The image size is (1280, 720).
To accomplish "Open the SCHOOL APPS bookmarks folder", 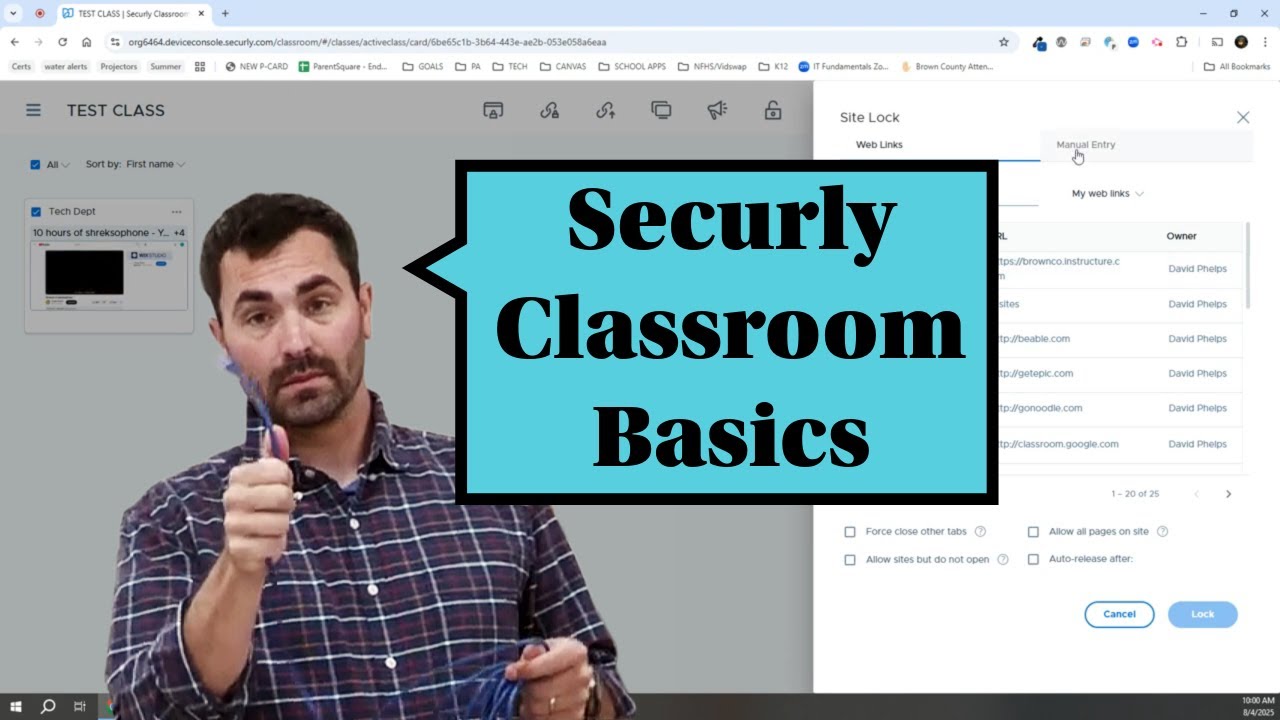I will point(632,67).
